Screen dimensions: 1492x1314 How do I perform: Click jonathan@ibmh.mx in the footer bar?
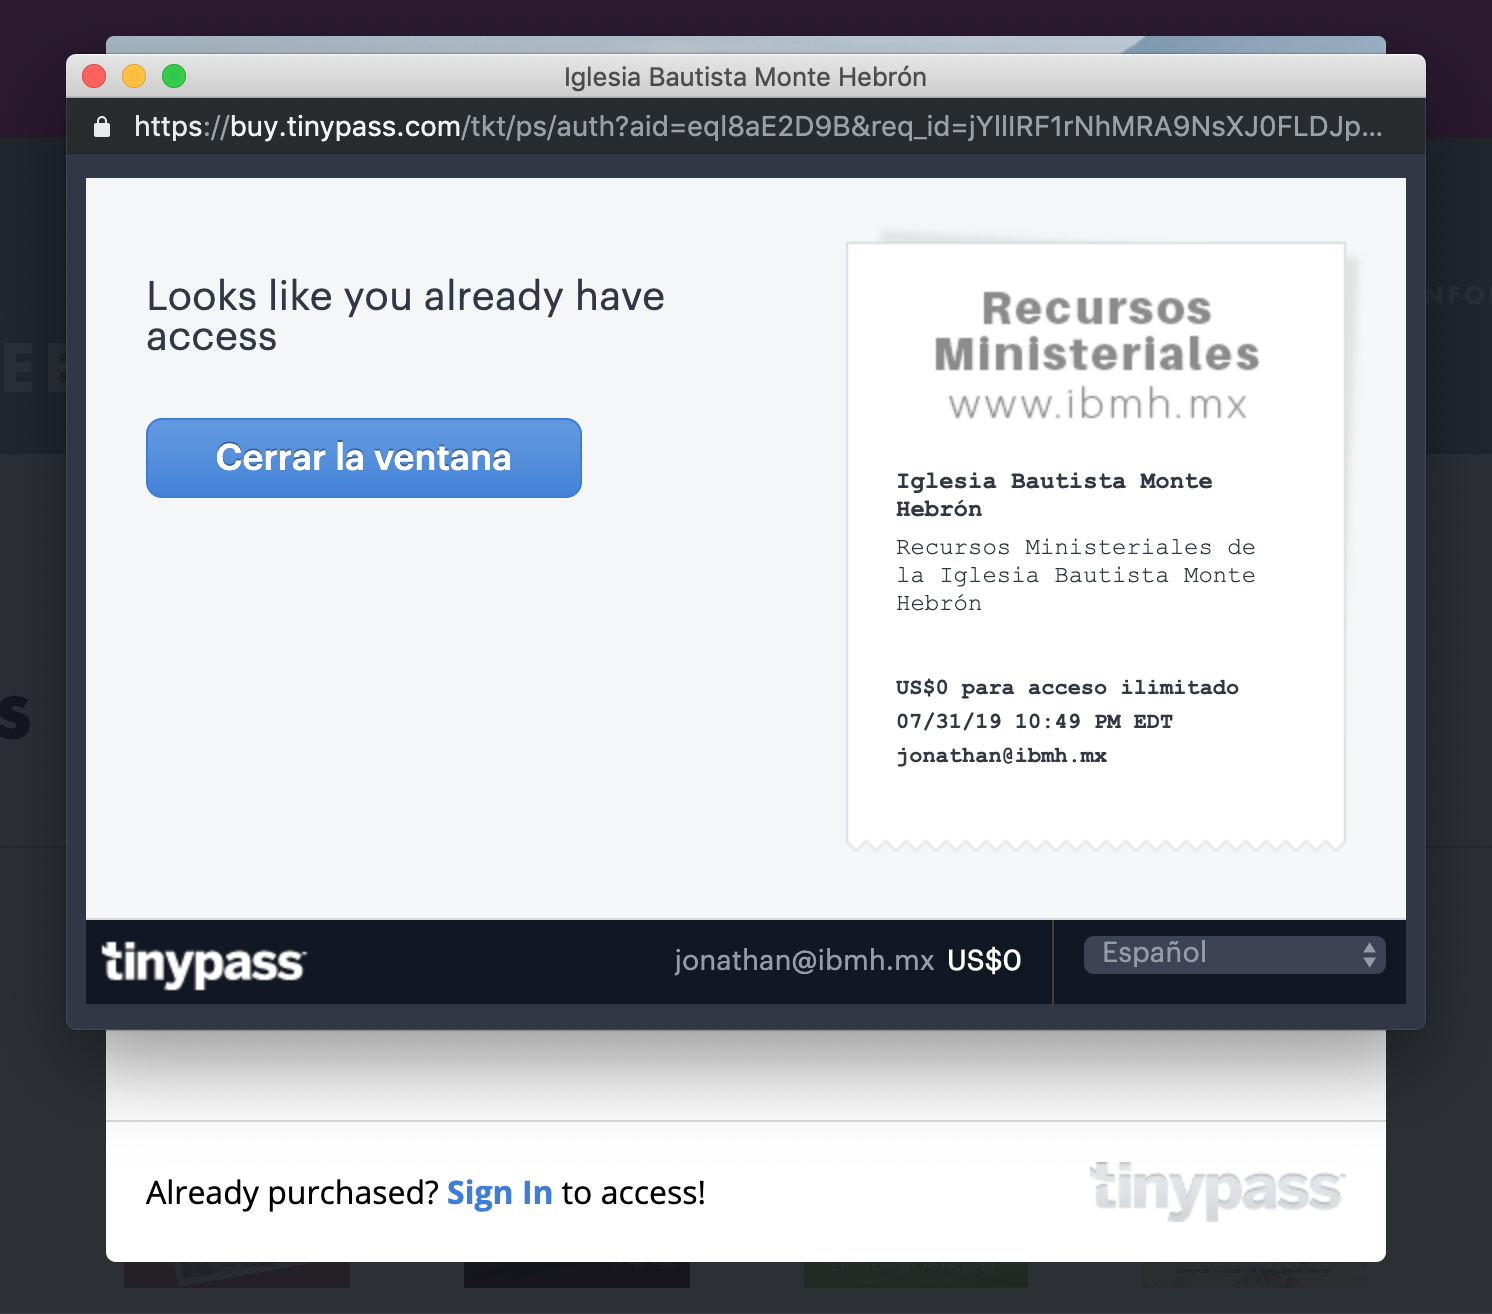804,960
